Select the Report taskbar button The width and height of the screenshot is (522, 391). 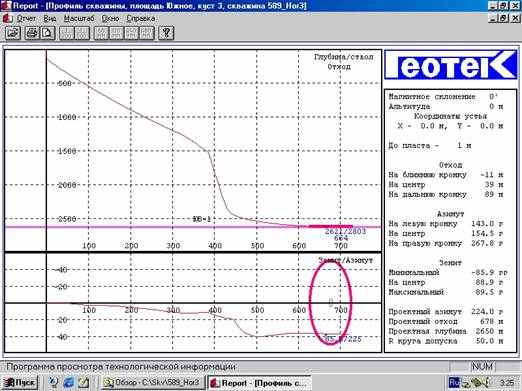[x=259, y=383]
